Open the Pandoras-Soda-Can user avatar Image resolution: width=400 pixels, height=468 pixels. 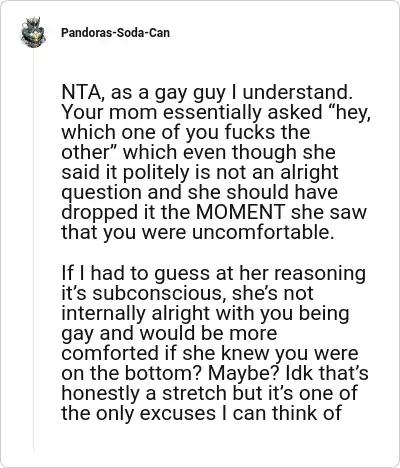(x=33, y=32)
